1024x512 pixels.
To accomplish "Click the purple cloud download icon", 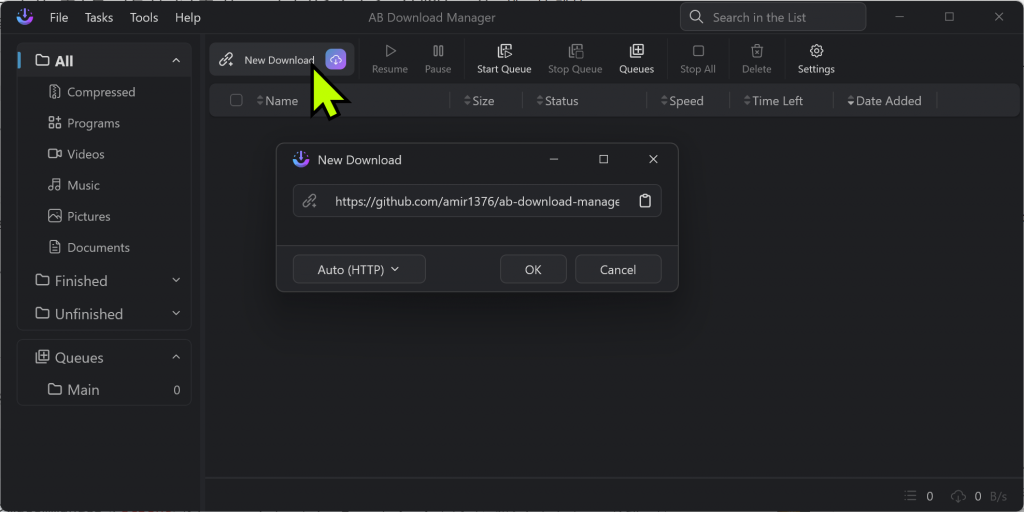I will tap(336, 59).
